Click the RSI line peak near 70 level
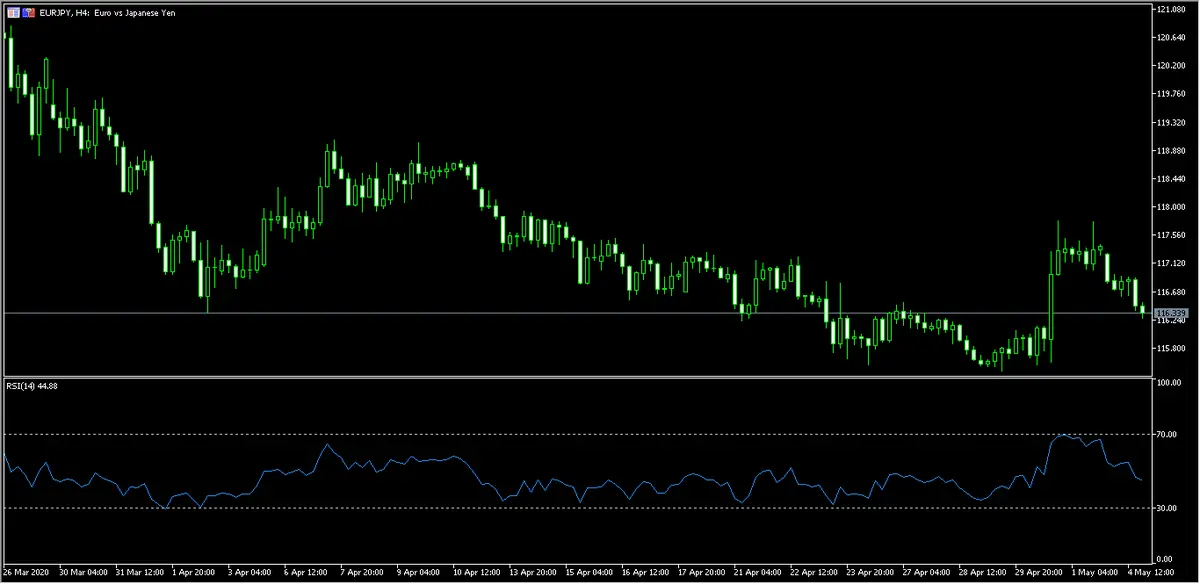This screenshot has width=1200, height=584. [1066, 436]
